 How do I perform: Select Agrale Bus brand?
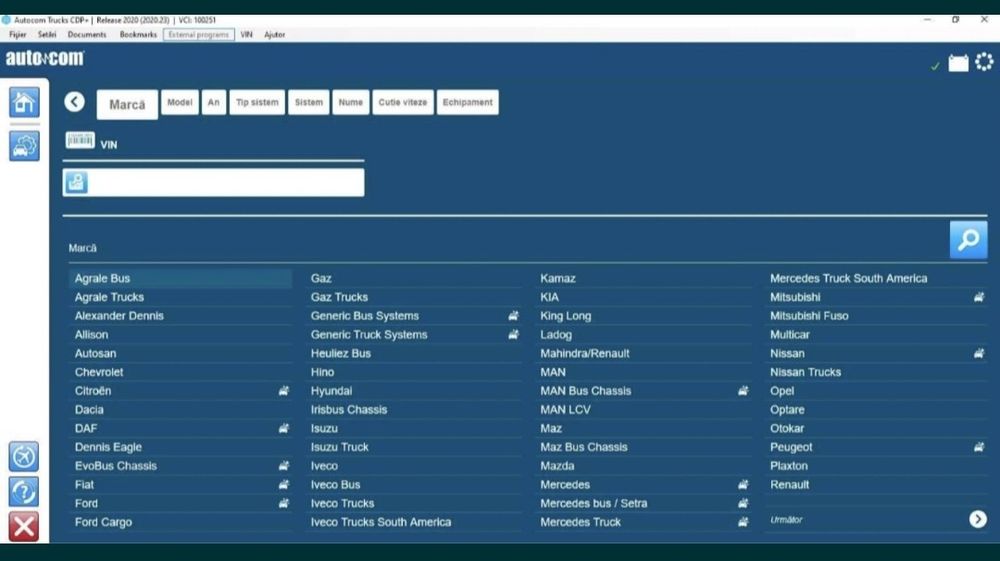[180, 279]
